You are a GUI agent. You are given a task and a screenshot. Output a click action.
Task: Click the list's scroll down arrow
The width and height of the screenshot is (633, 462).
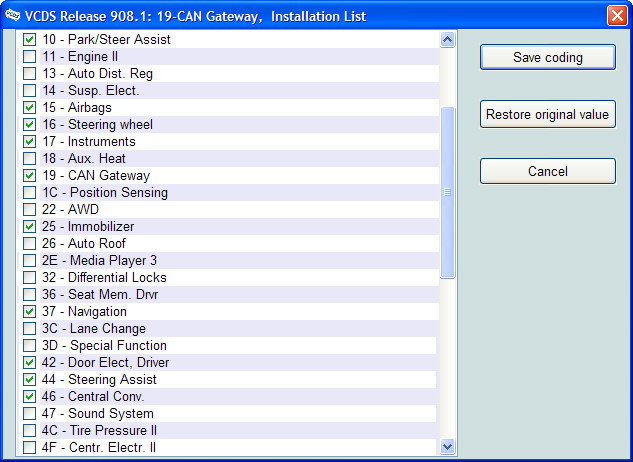point(447,447)
